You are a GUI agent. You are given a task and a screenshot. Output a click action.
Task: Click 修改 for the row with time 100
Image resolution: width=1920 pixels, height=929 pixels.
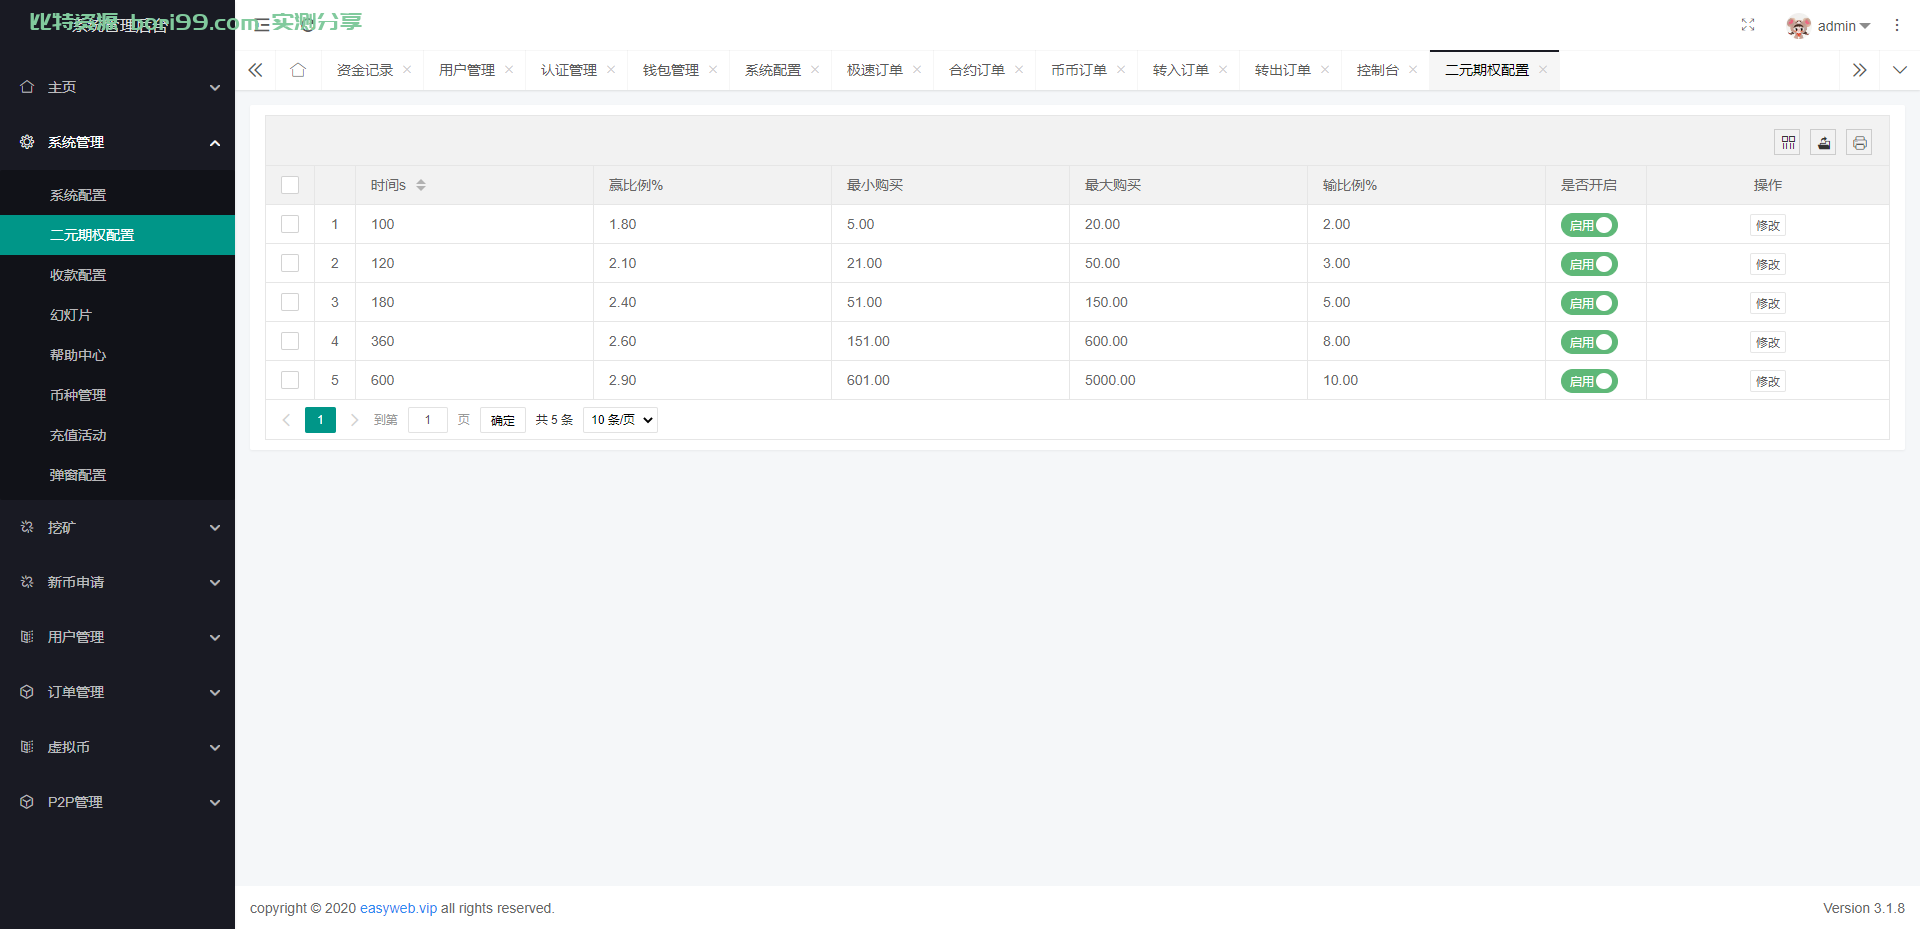(x=1768, y=225)
